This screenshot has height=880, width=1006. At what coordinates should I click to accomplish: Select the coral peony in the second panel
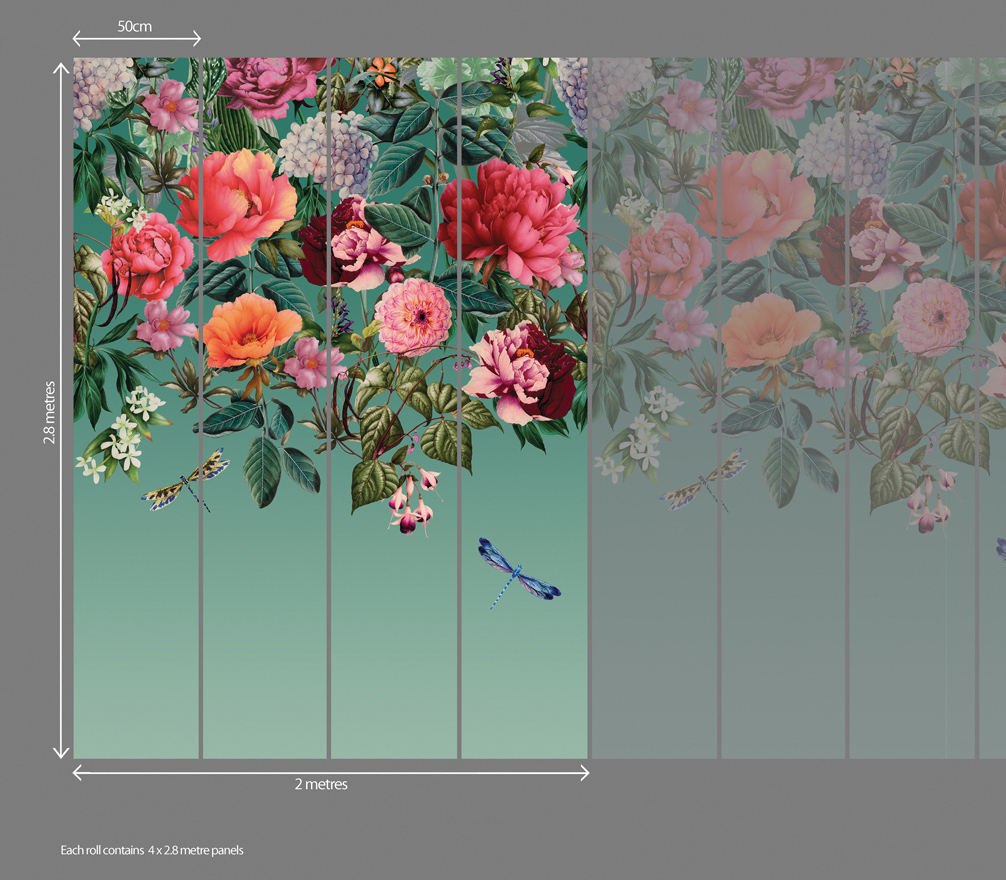pyautogui.click(x=236, y=202)
